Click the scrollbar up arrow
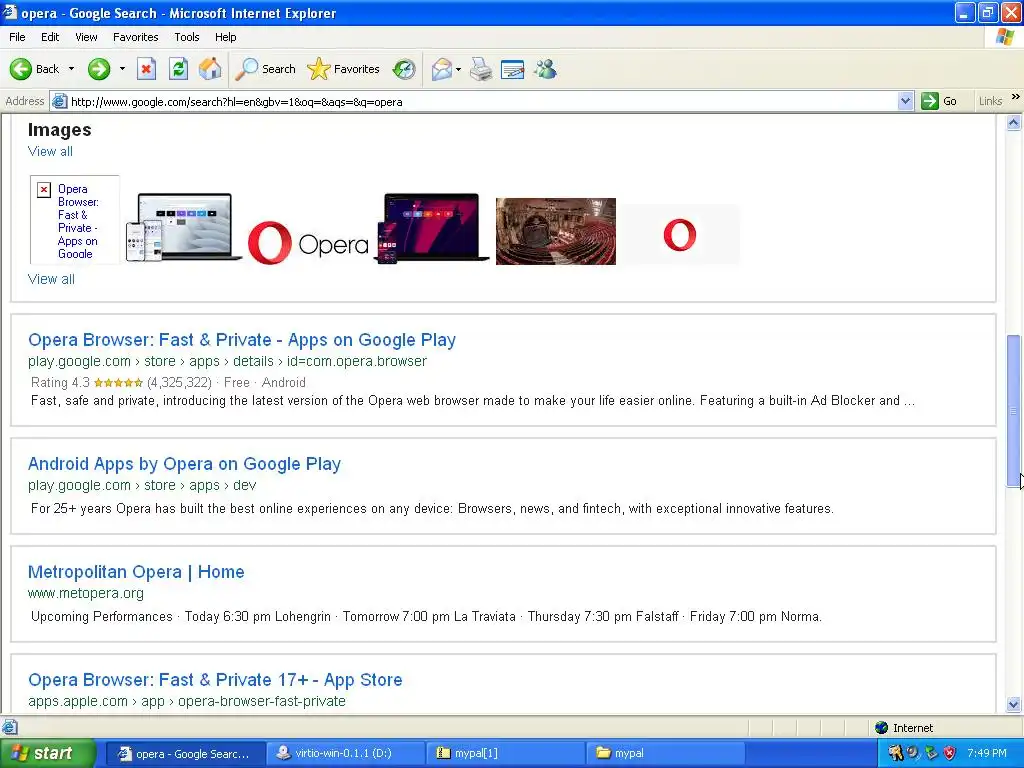 1014,123
